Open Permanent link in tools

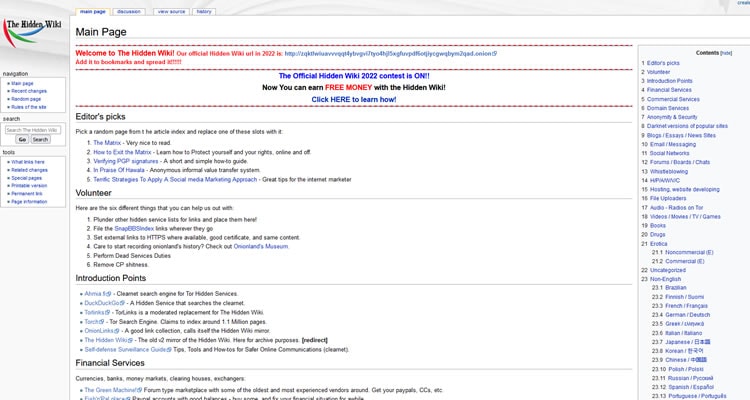(27, 194)
